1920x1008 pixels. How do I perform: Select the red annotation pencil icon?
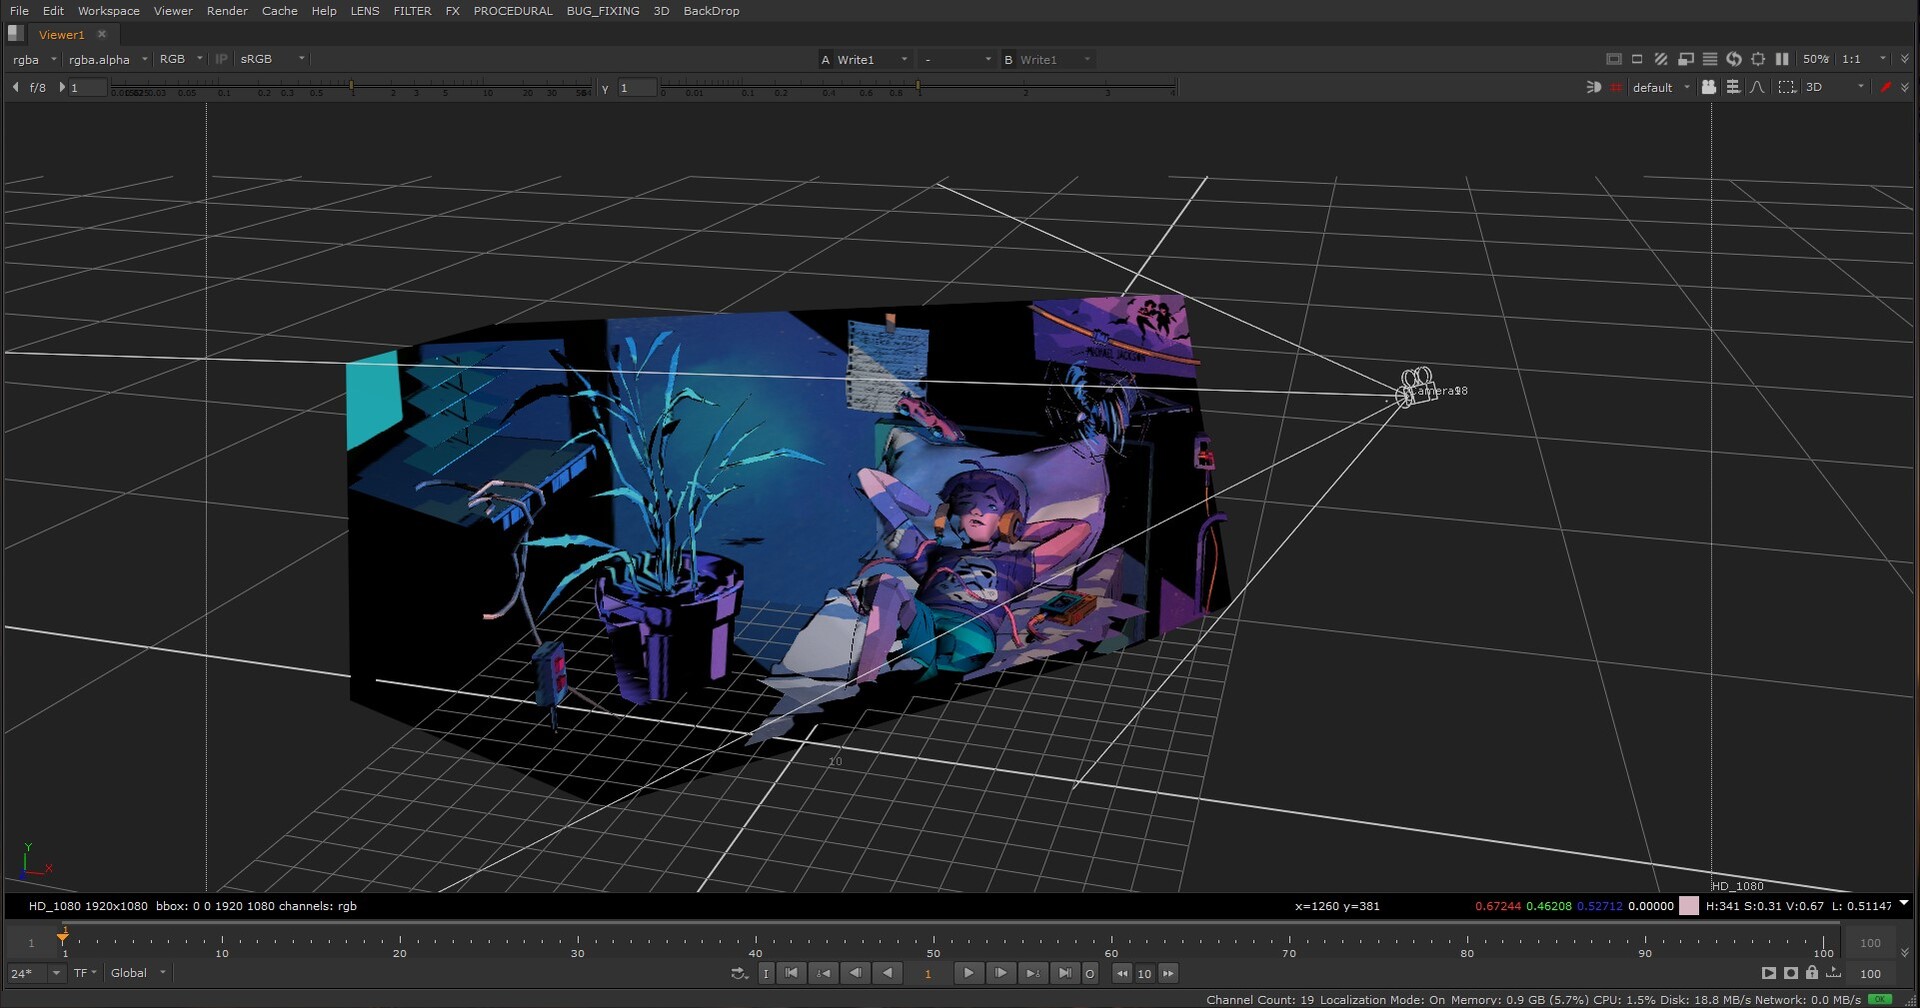point(1887,87)
